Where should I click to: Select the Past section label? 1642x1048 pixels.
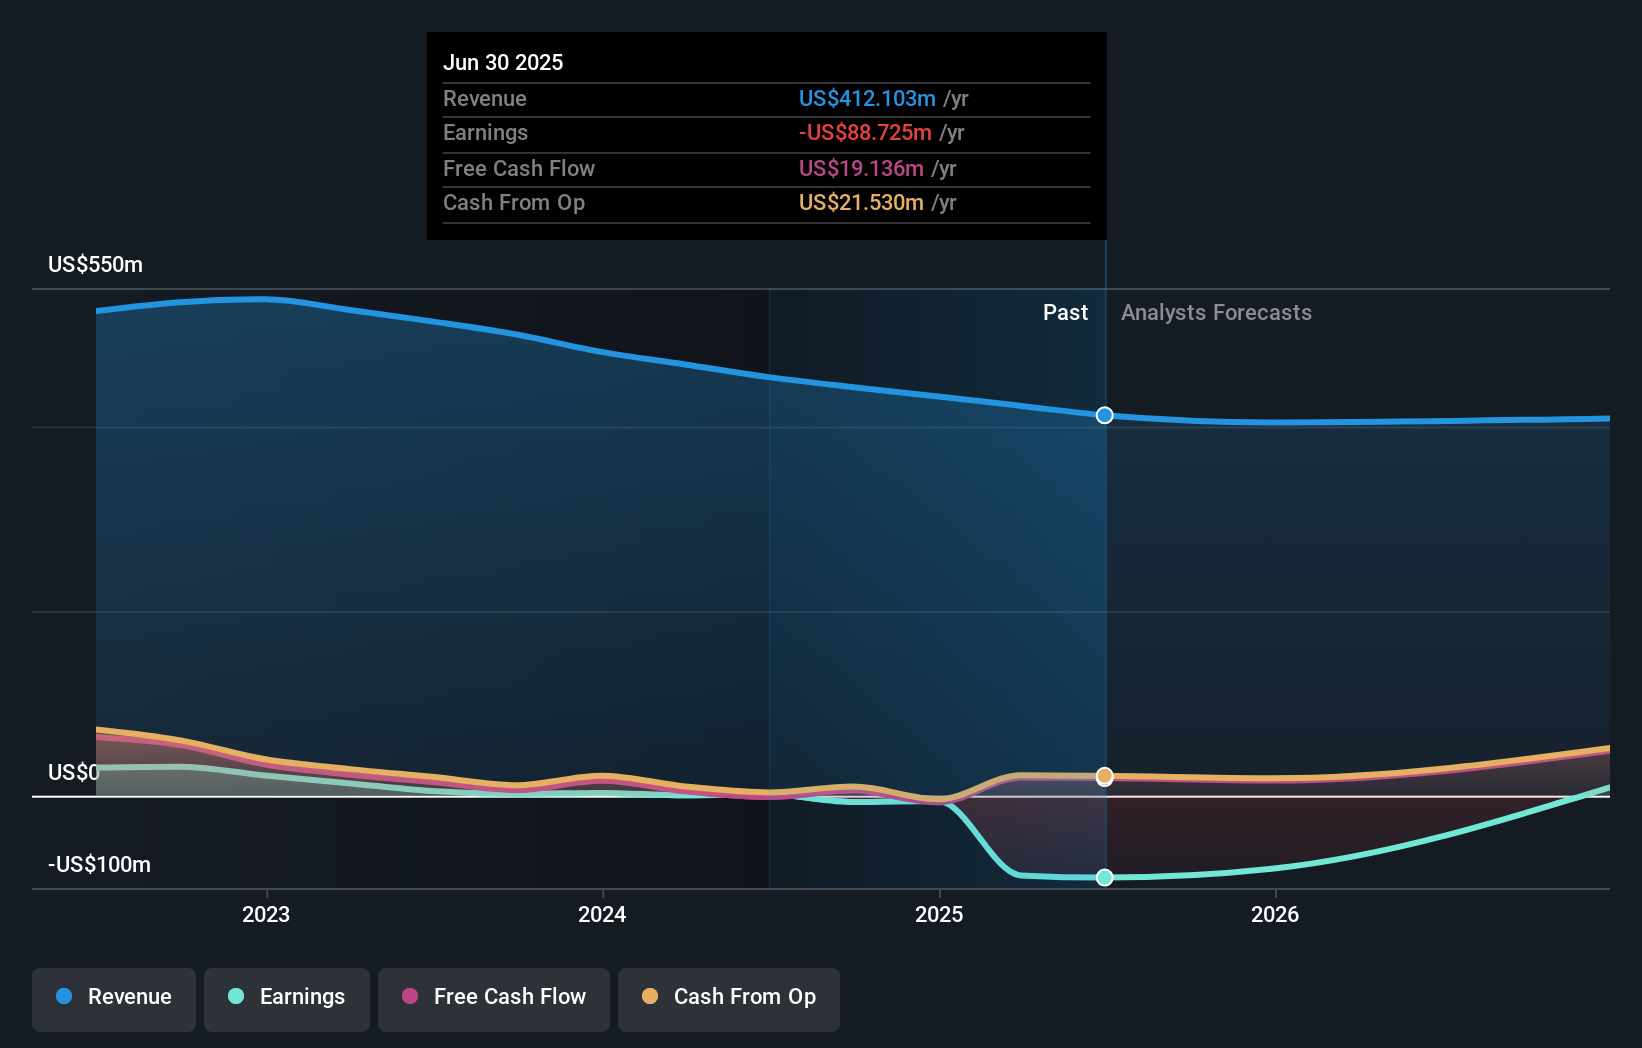tap(1065, 312)
